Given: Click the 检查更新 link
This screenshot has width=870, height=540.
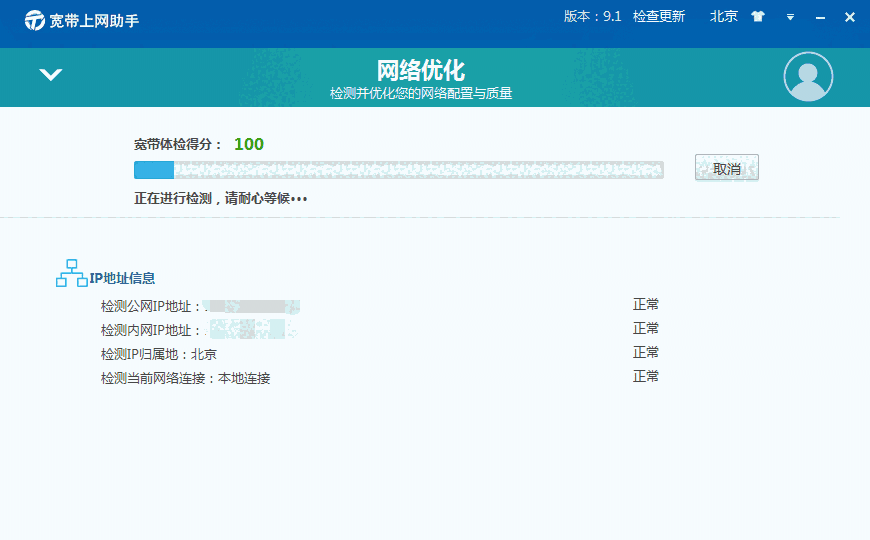Looking at the screenshot, I should coord(659,17).
